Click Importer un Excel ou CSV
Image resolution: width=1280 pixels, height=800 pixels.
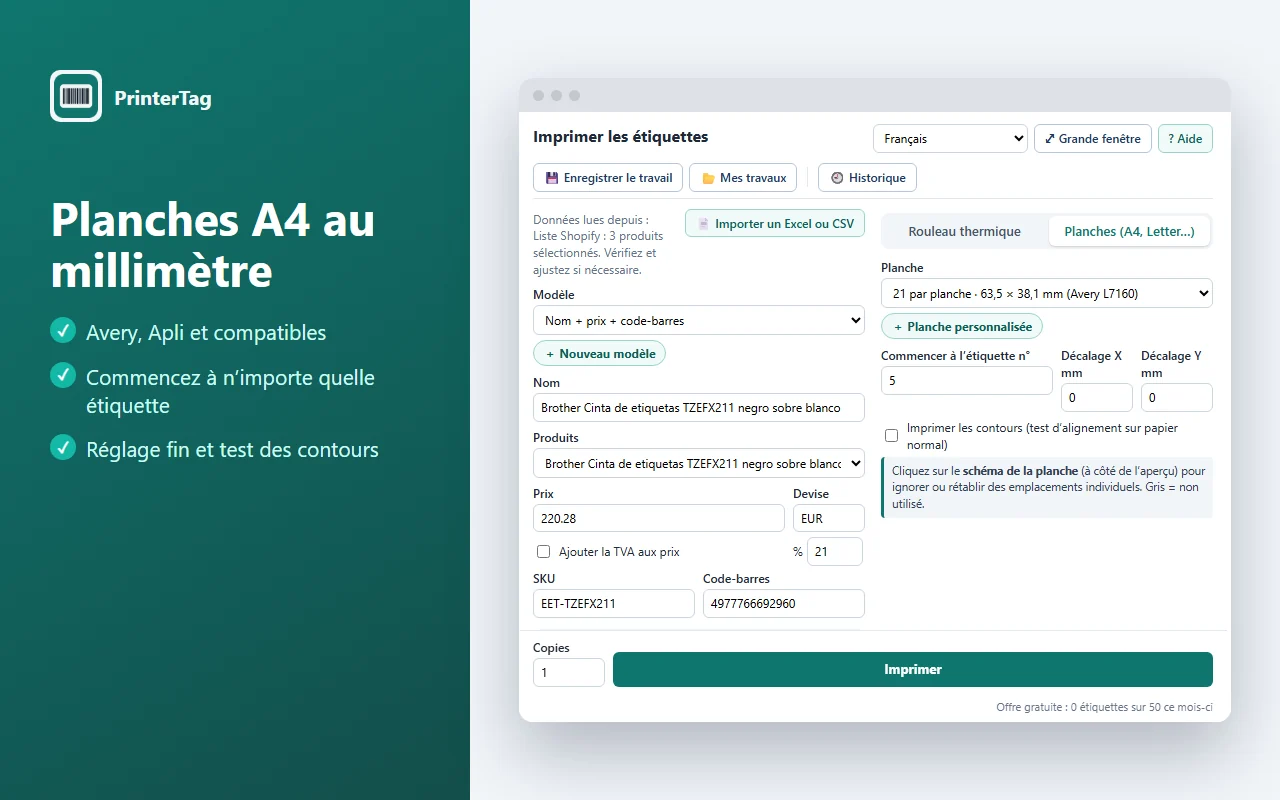click(x=775, y=224)
